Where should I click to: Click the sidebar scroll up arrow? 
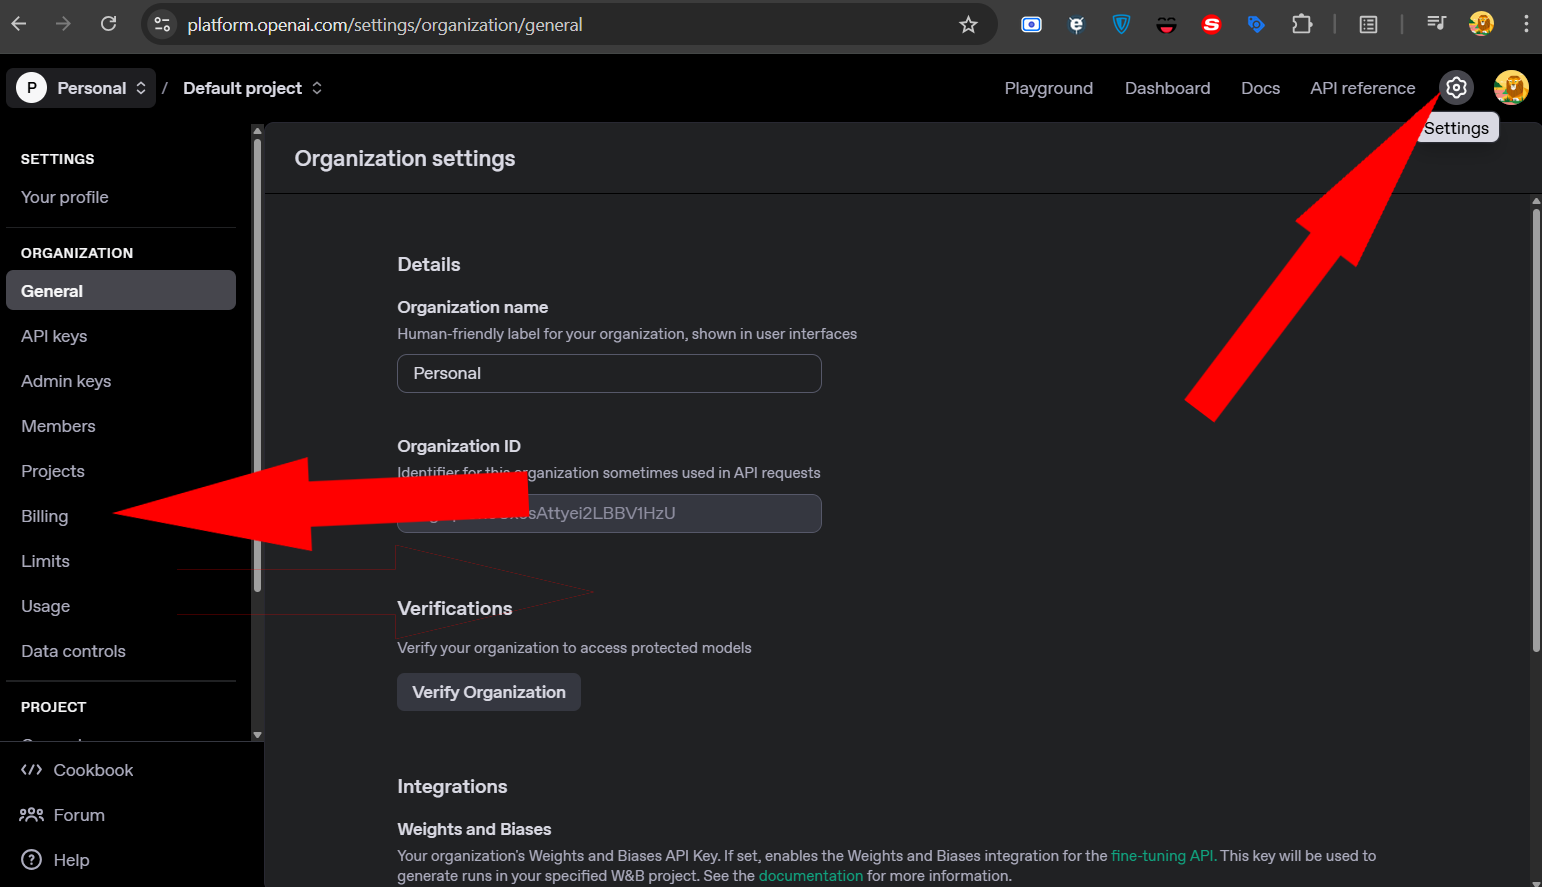tap(257, 131)
